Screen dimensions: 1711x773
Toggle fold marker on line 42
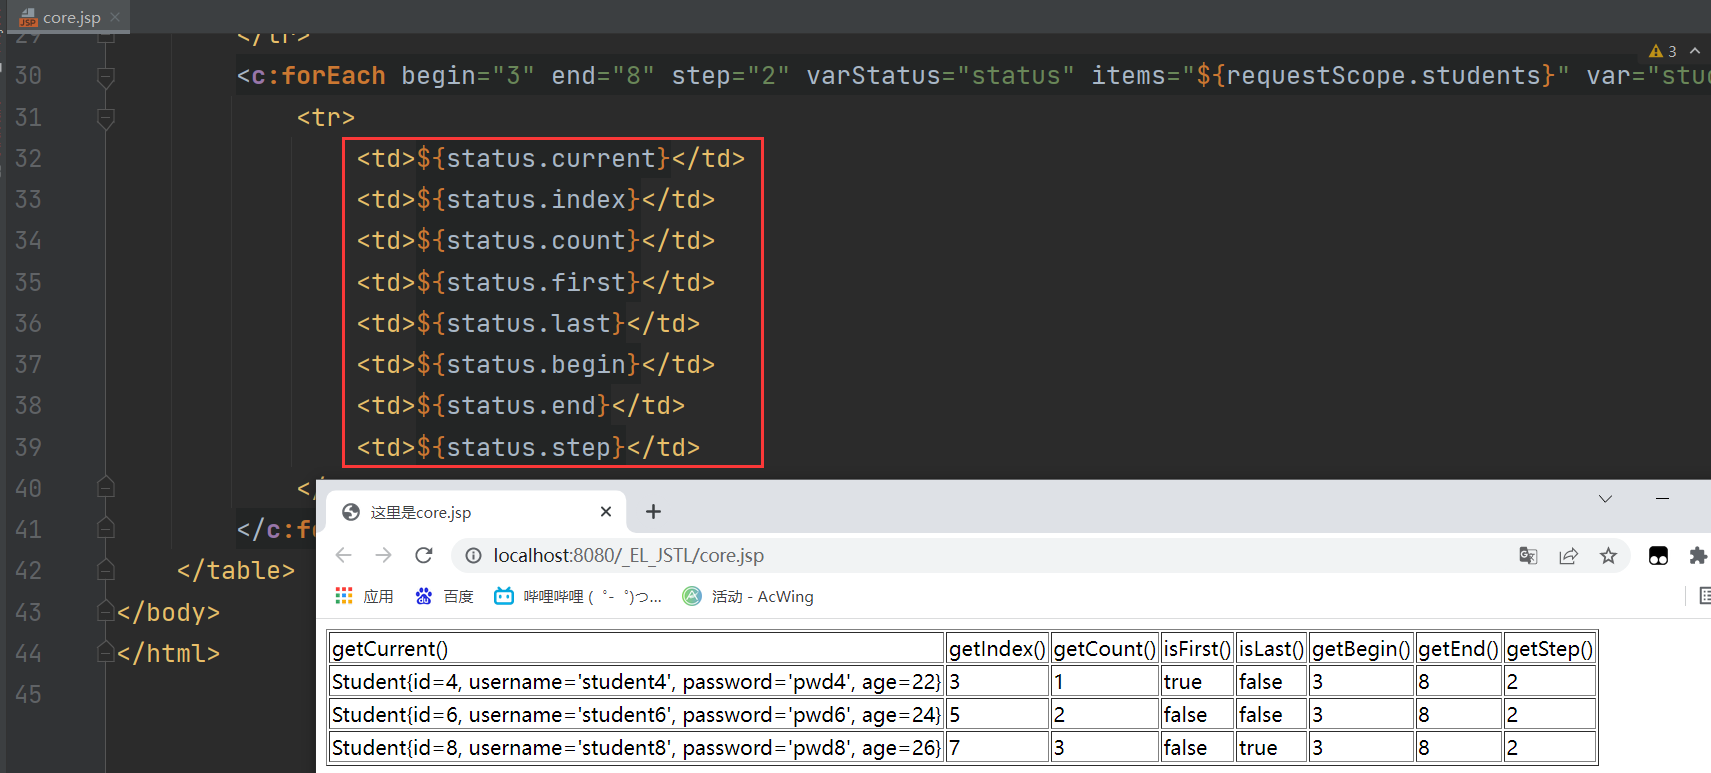pos(106,570)
